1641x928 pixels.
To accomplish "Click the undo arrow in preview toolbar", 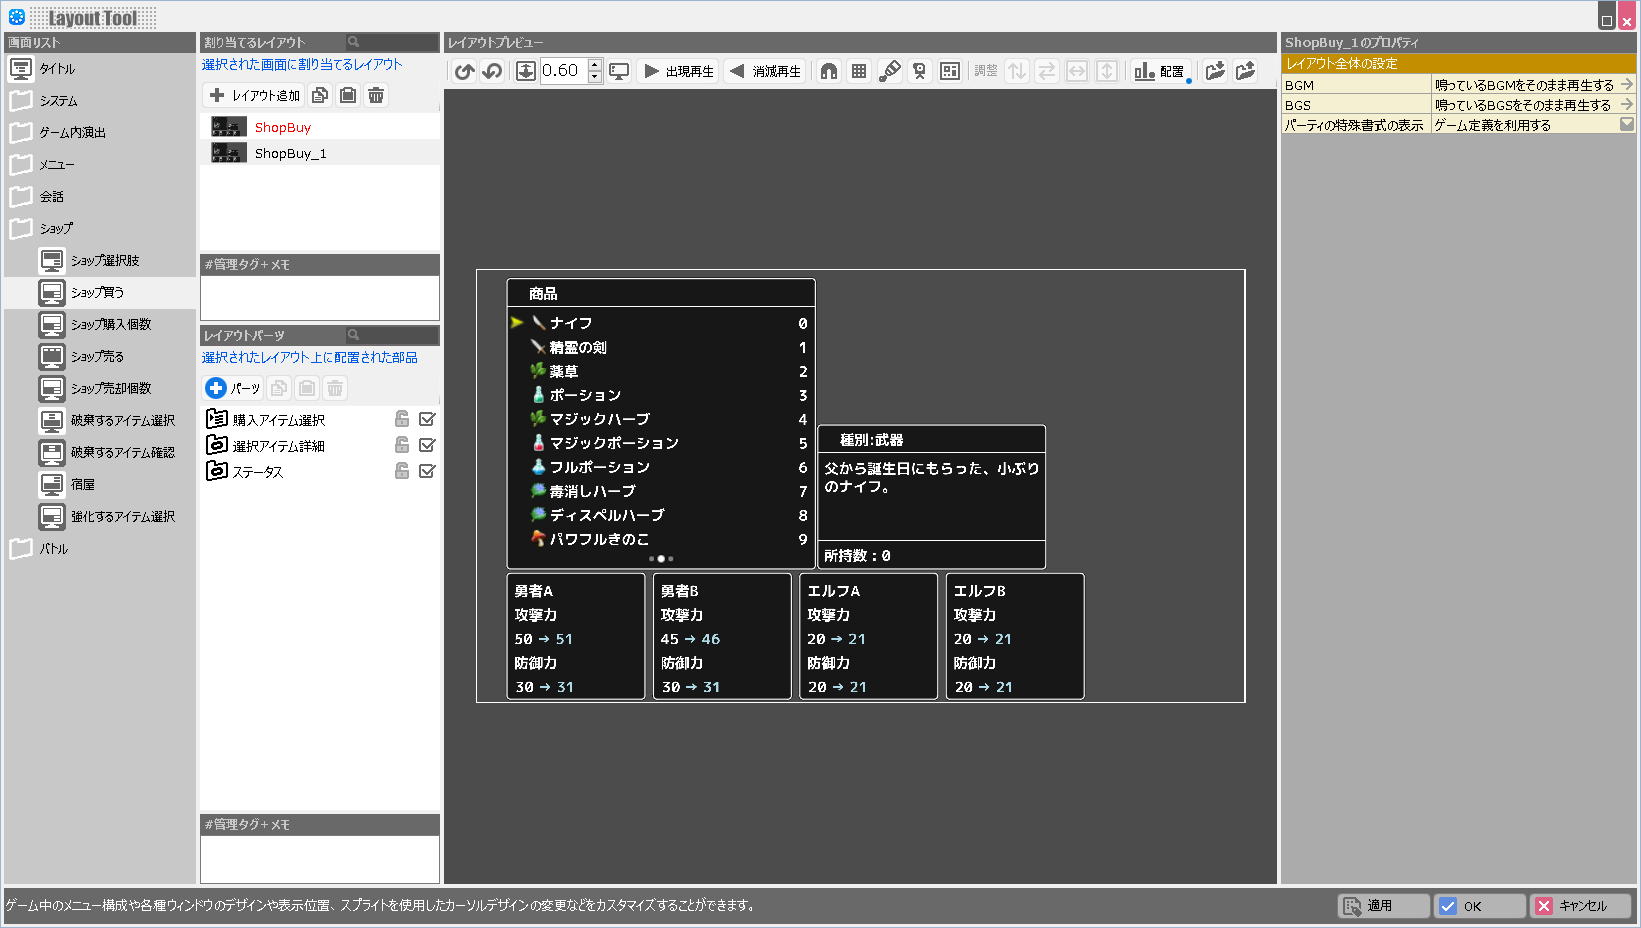I will (464, 71).
